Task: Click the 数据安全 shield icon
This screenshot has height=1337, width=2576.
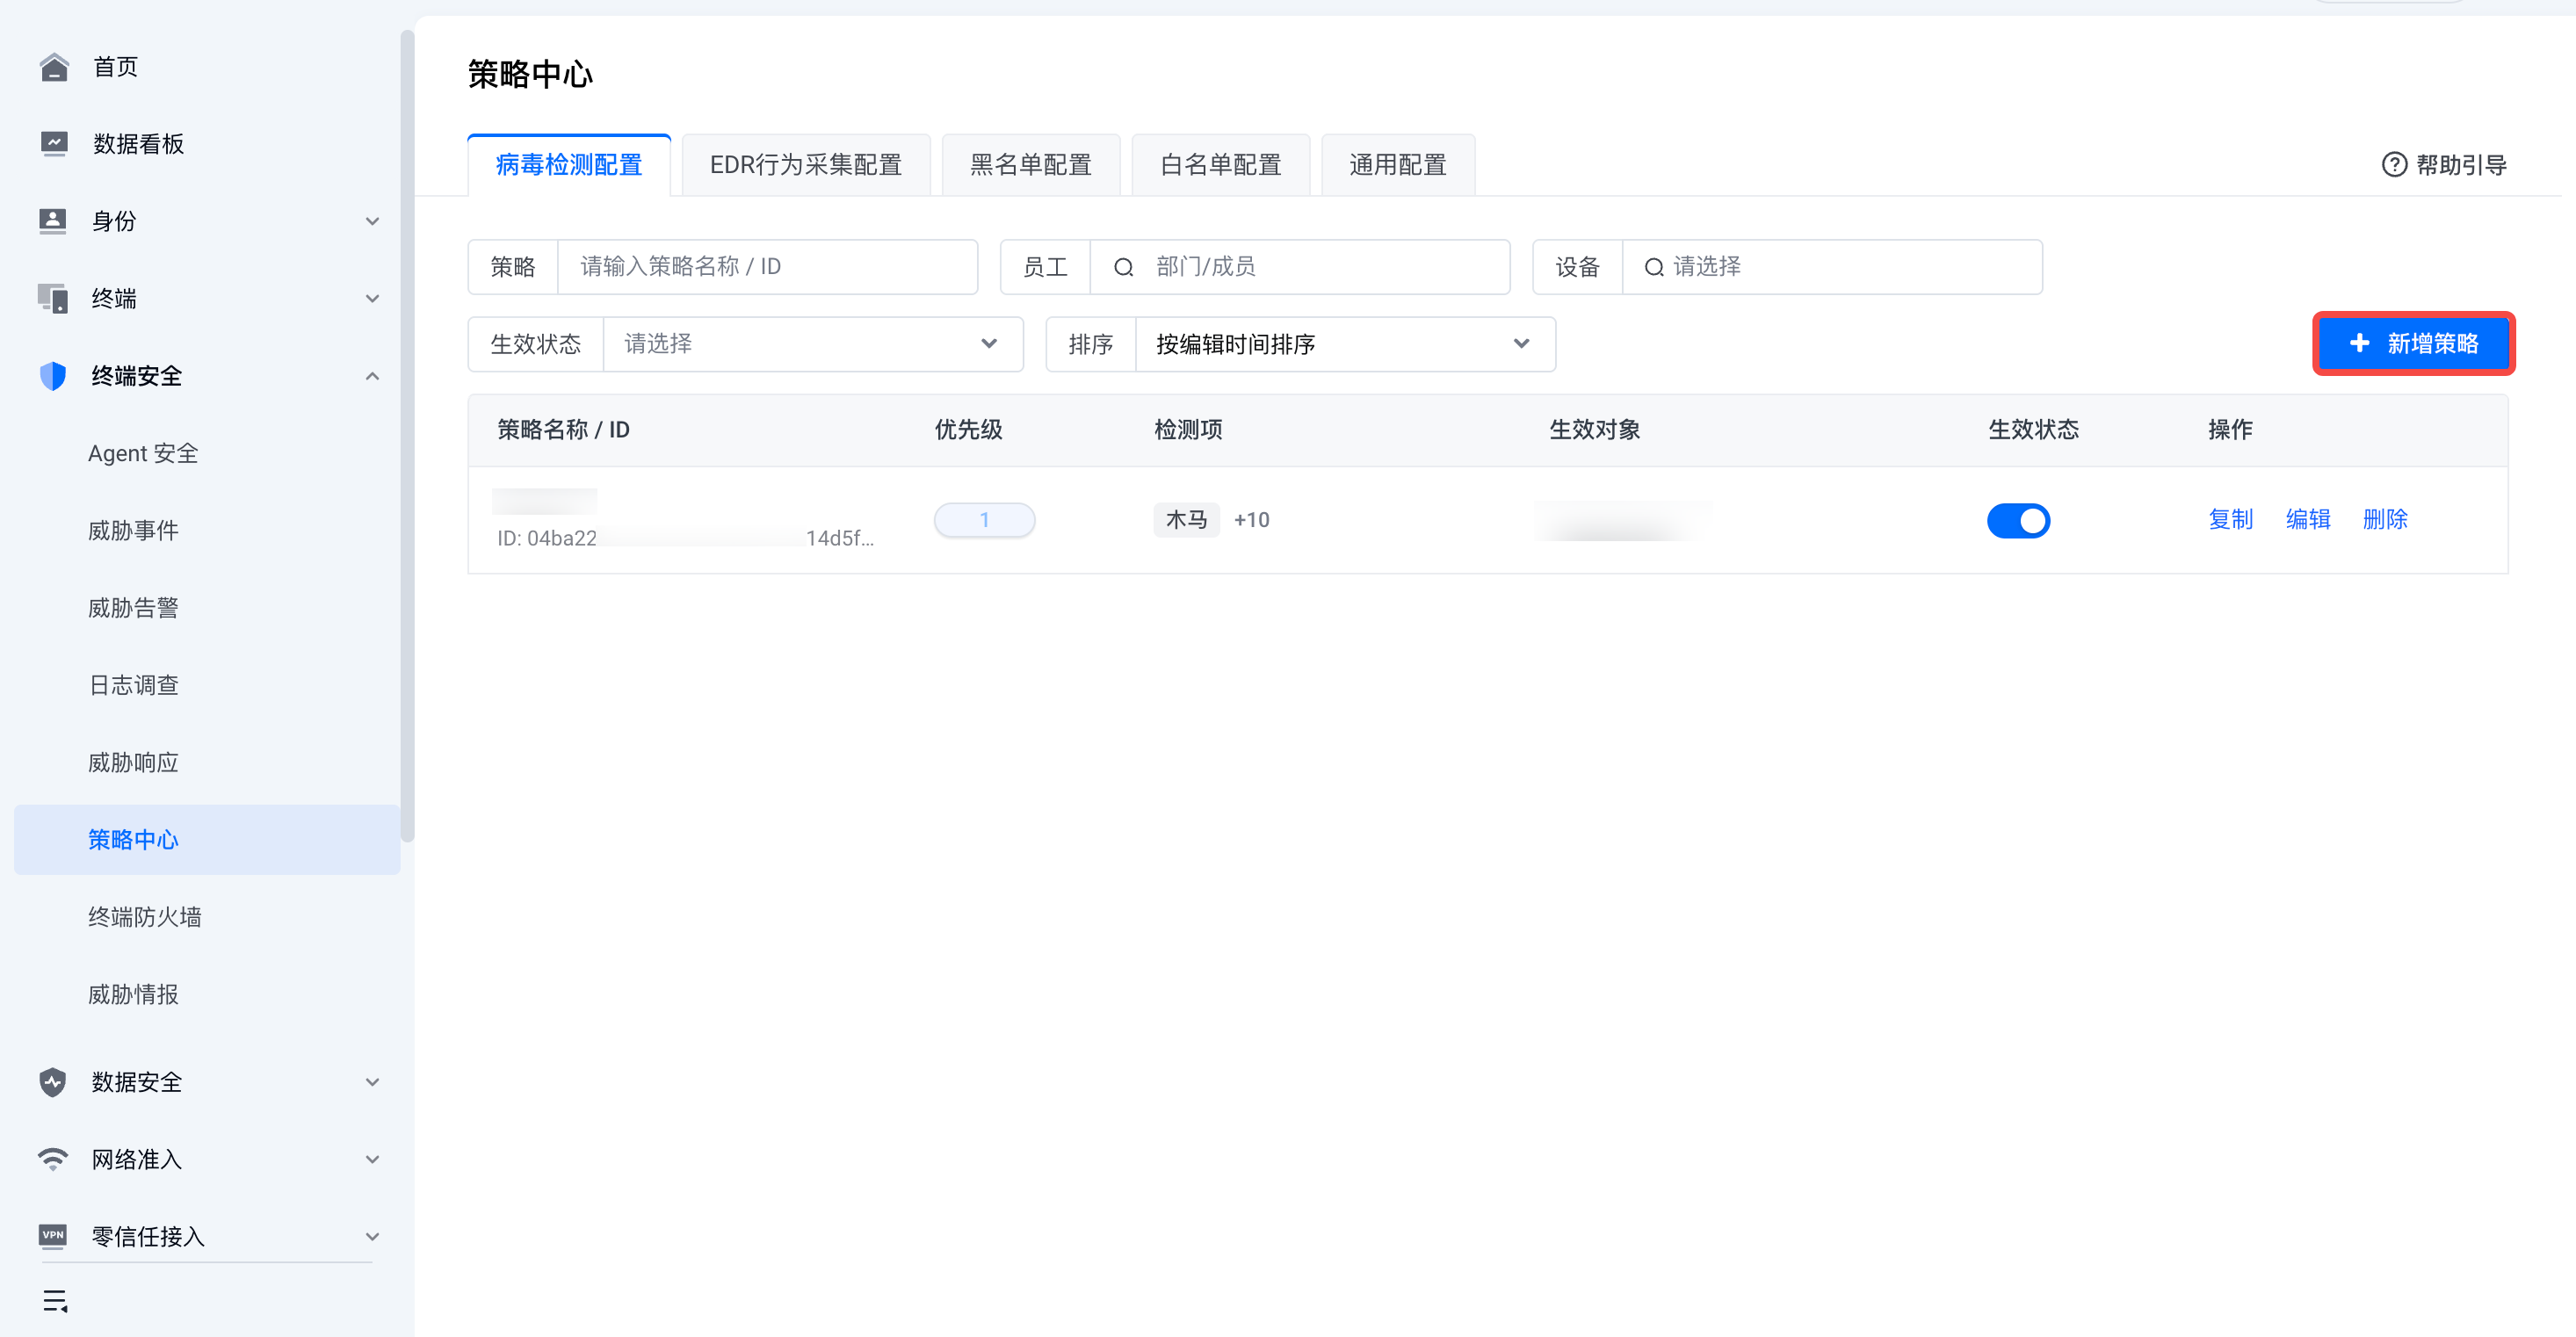Action: coord(53,1082)
